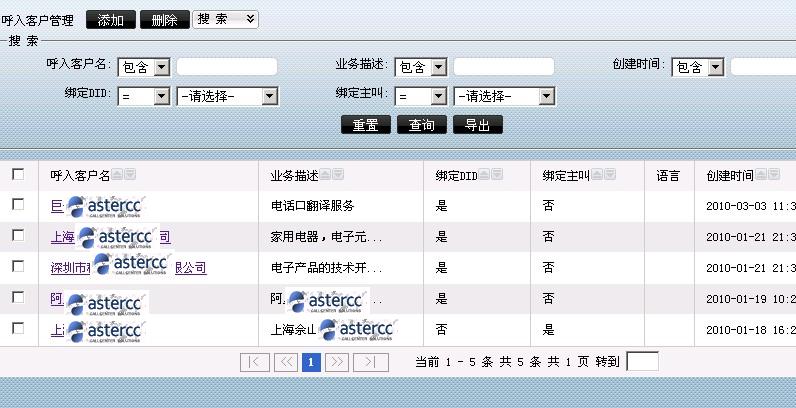This screenshot has height=408, width=796.
Task: Sort 绑定主叫 column descending
Action: pos(610,175)
